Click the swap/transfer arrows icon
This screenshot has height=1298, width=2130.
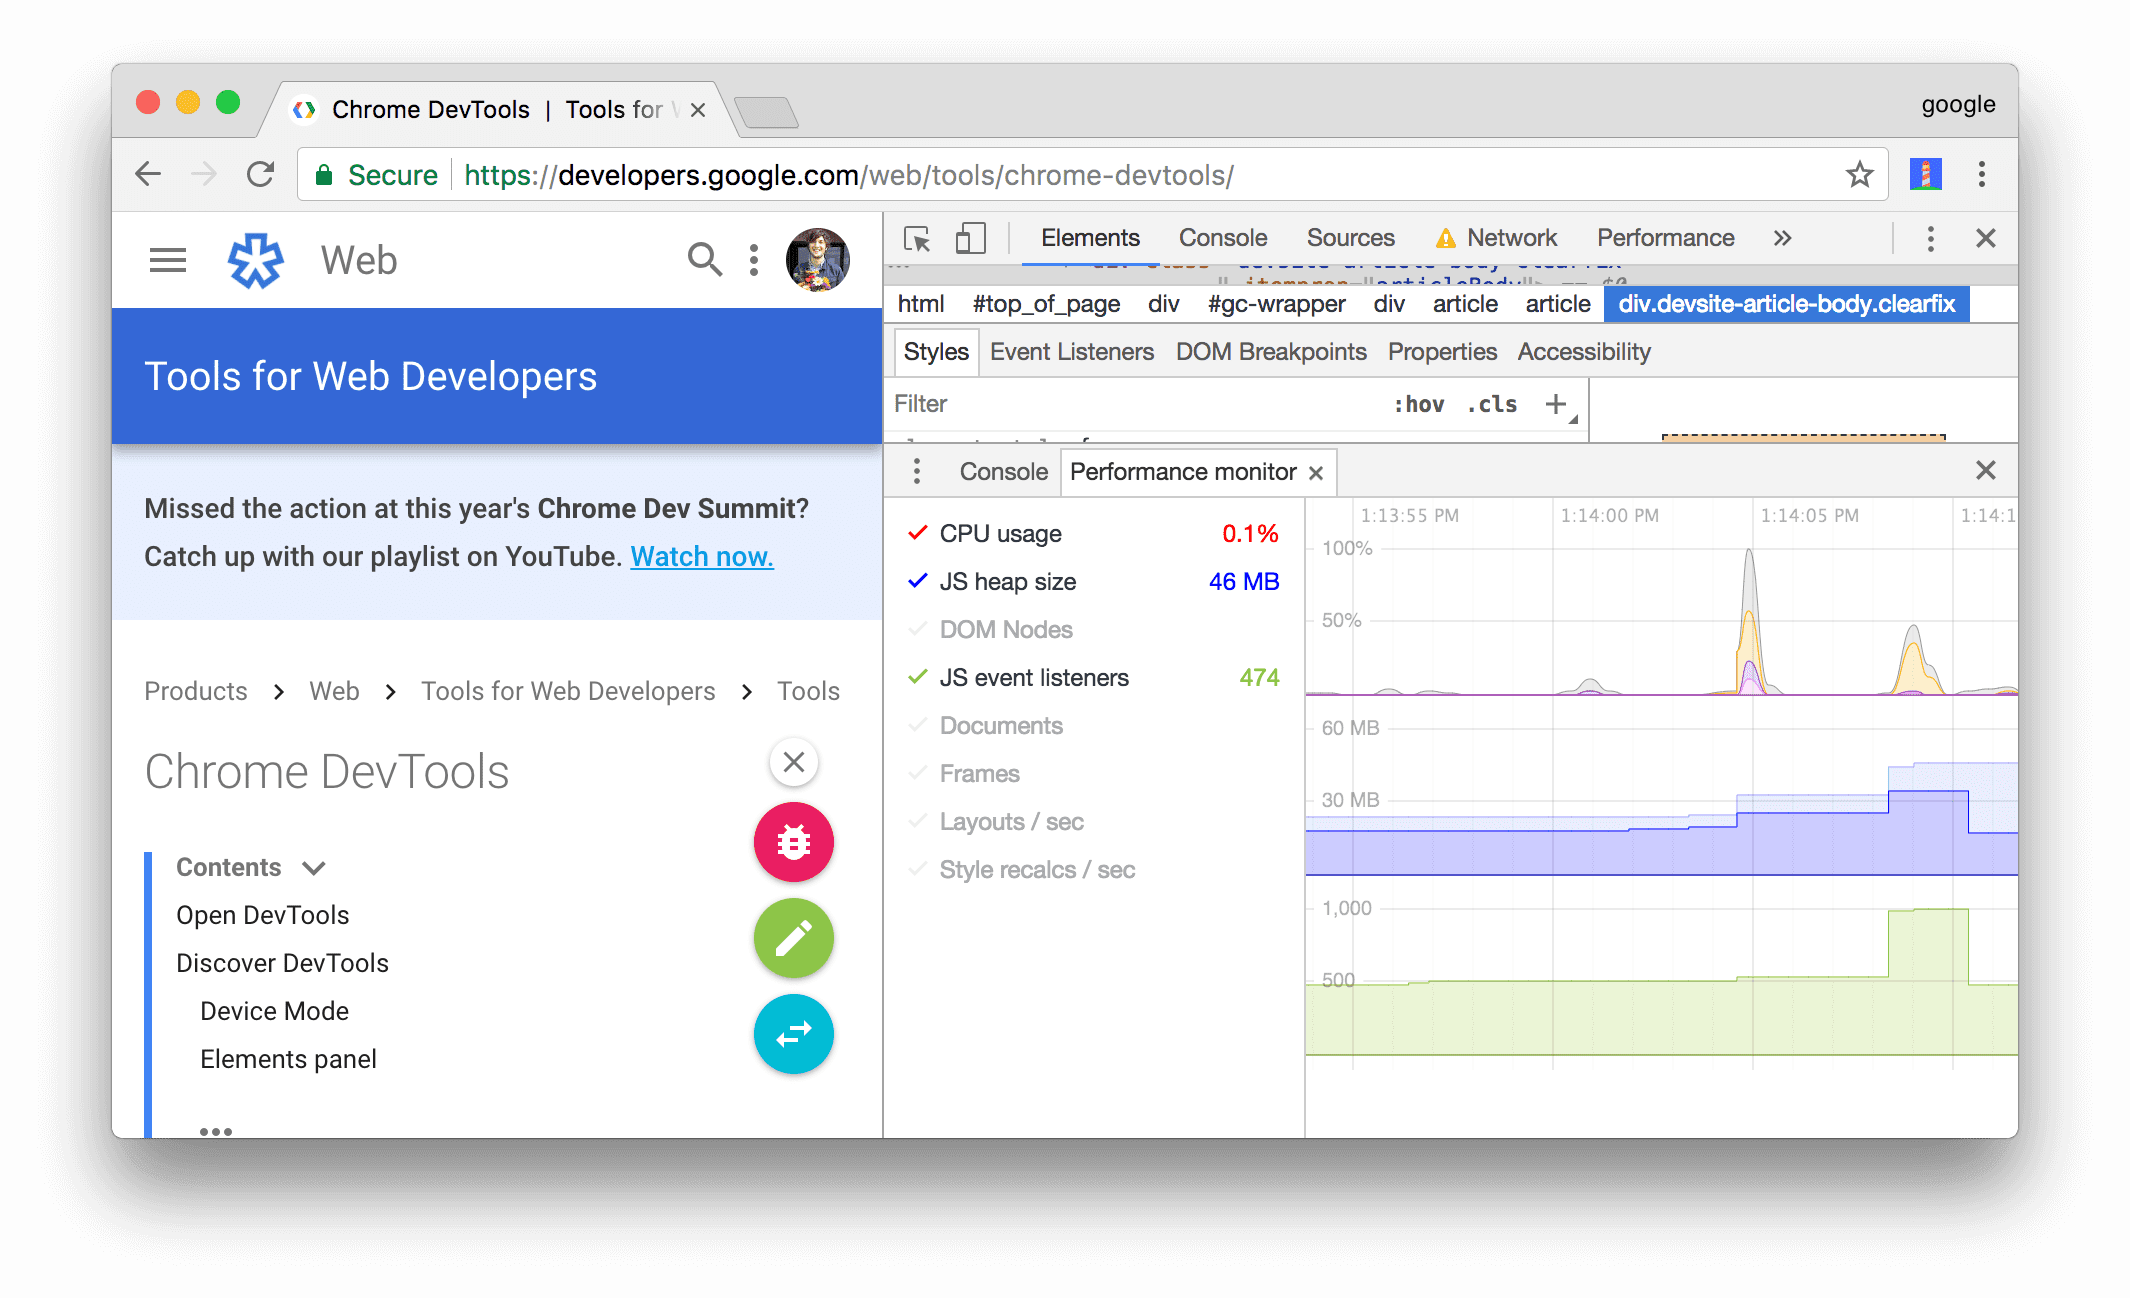(x=793, y=1035)
